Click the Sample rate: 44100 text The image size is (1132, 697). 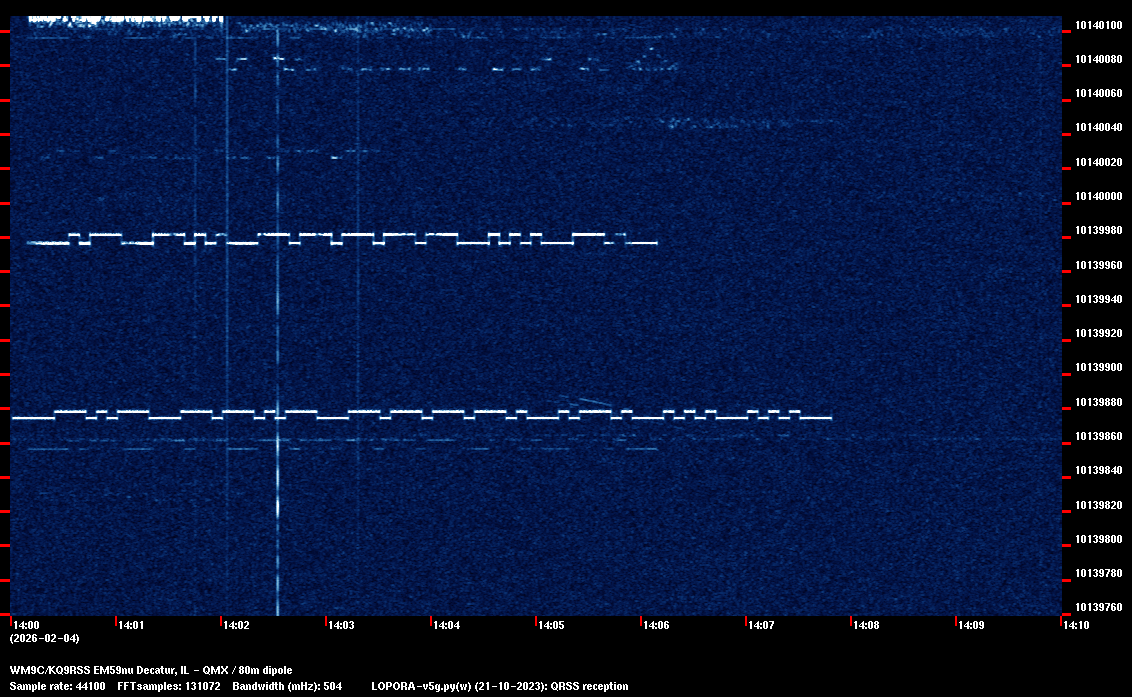[x=57, y=686]
